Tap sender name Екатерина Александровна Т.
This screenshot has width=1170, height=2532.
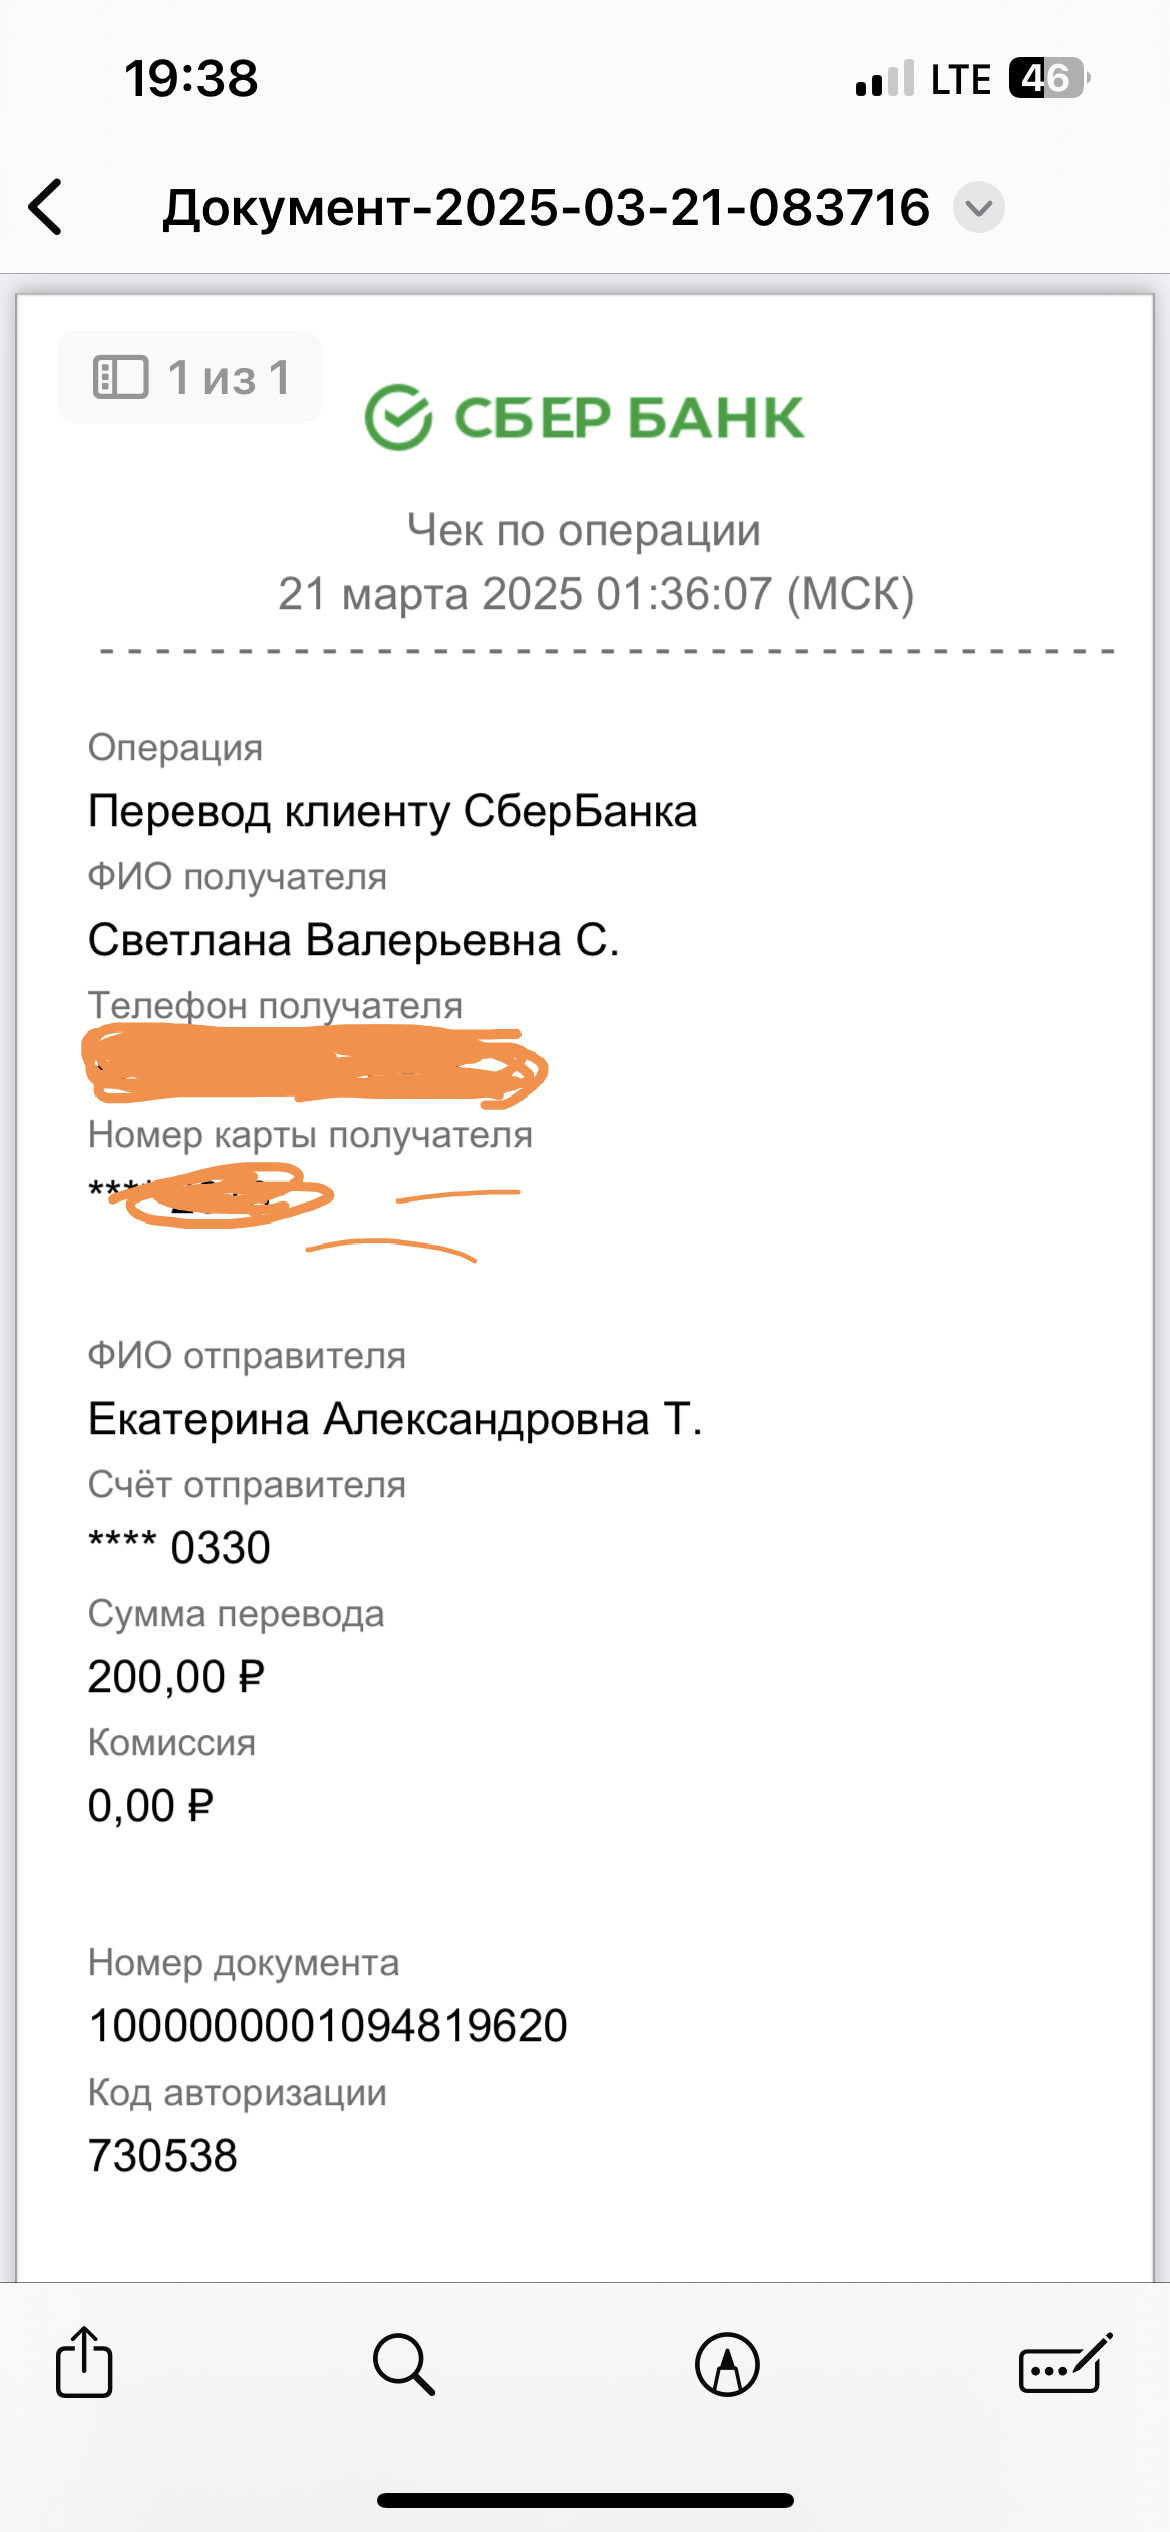[395, 1419]
